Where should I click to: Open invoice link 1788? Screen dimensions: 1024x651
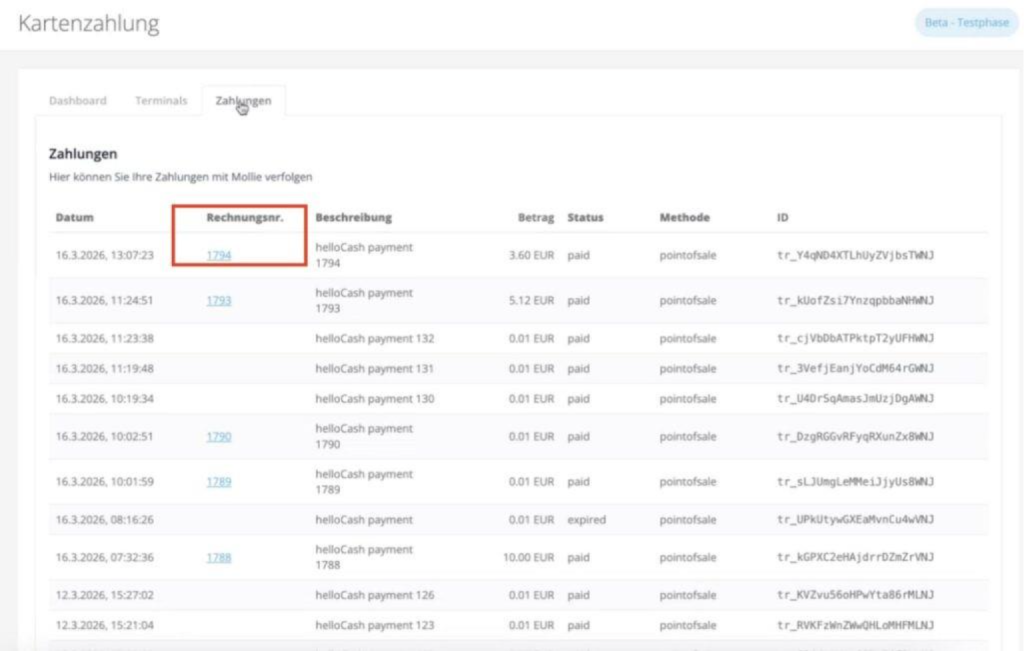click(x=219, y=558)
